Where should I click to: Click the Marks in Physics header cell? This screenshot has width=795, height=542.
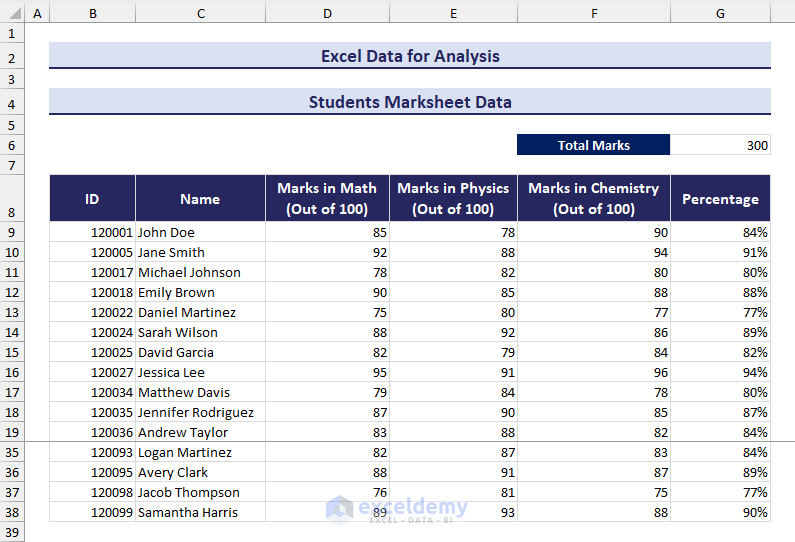point(453,199)
